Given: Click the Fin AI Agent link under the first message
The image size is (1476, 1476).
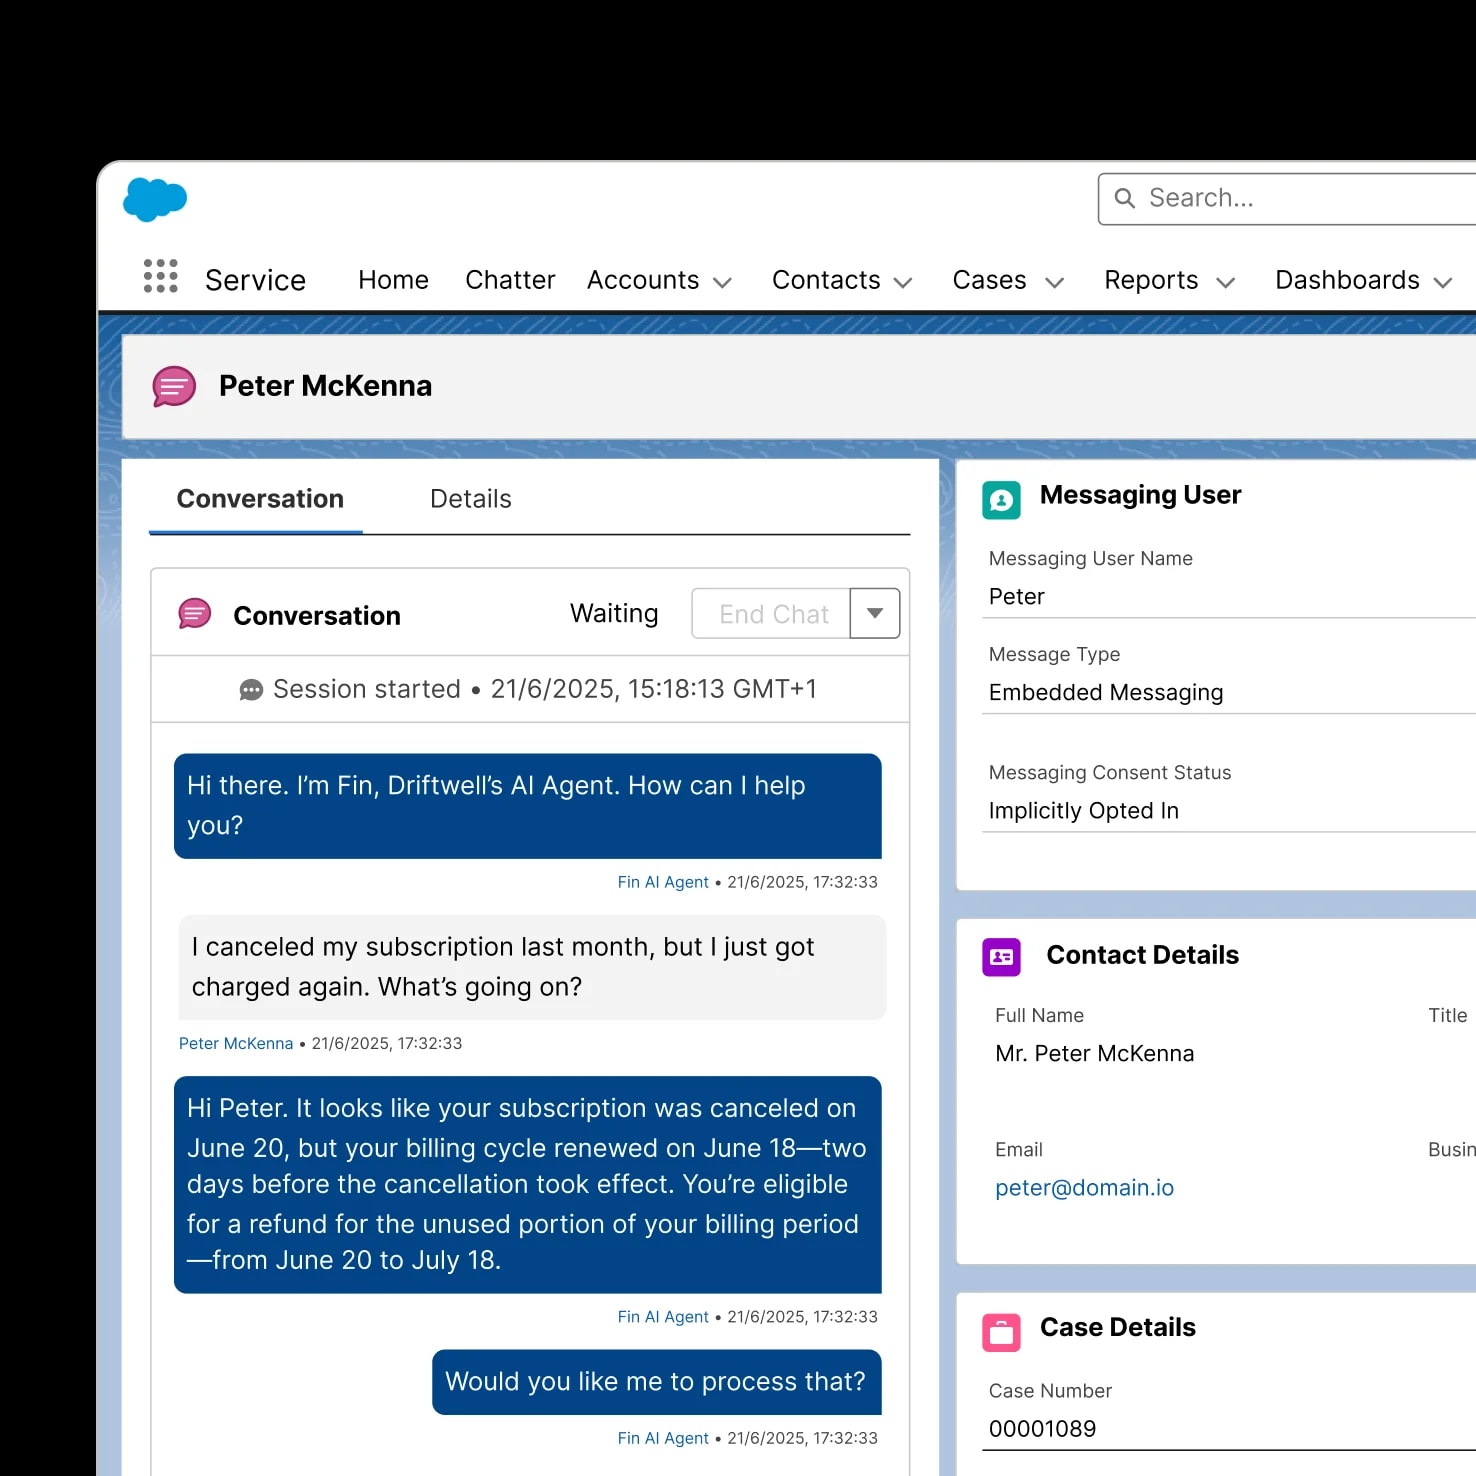Looking at the screenshot, I should coord(663,882).
